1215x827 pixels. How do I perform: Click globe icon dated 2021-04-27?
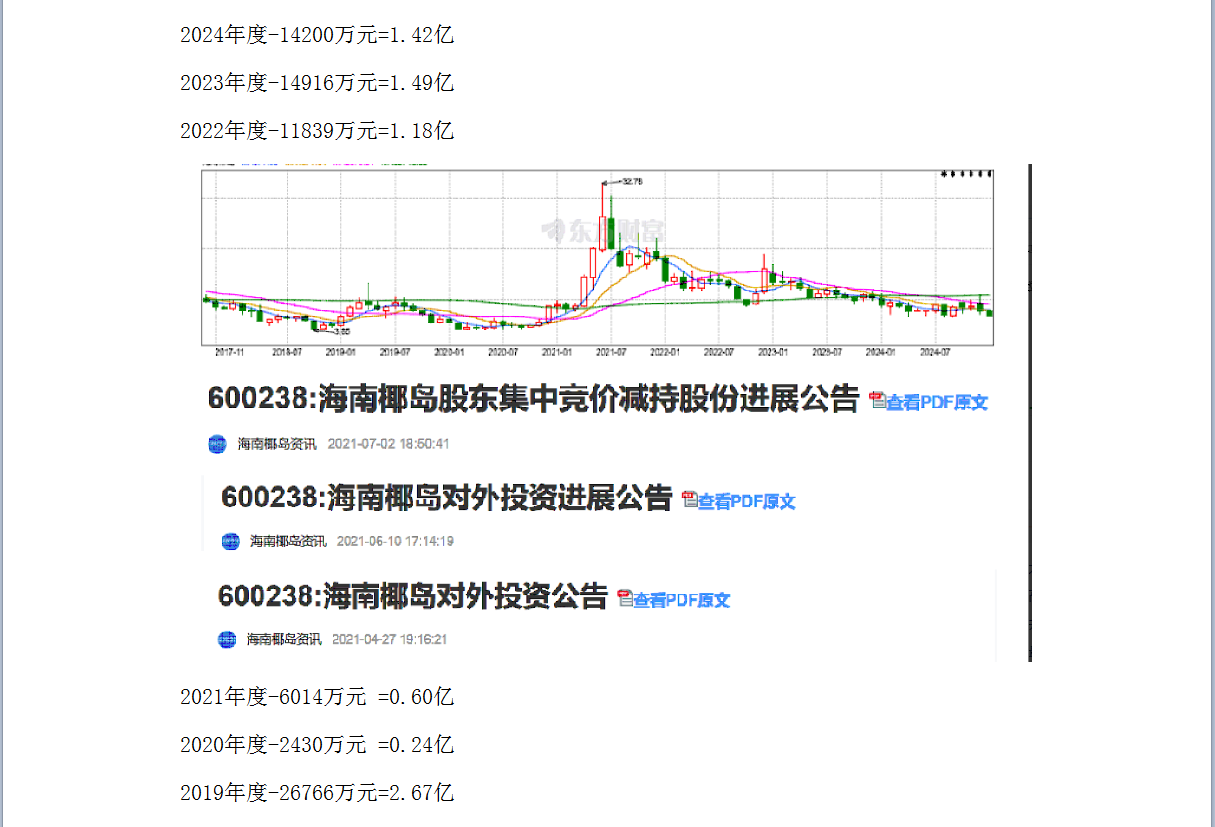pos(227,639)
